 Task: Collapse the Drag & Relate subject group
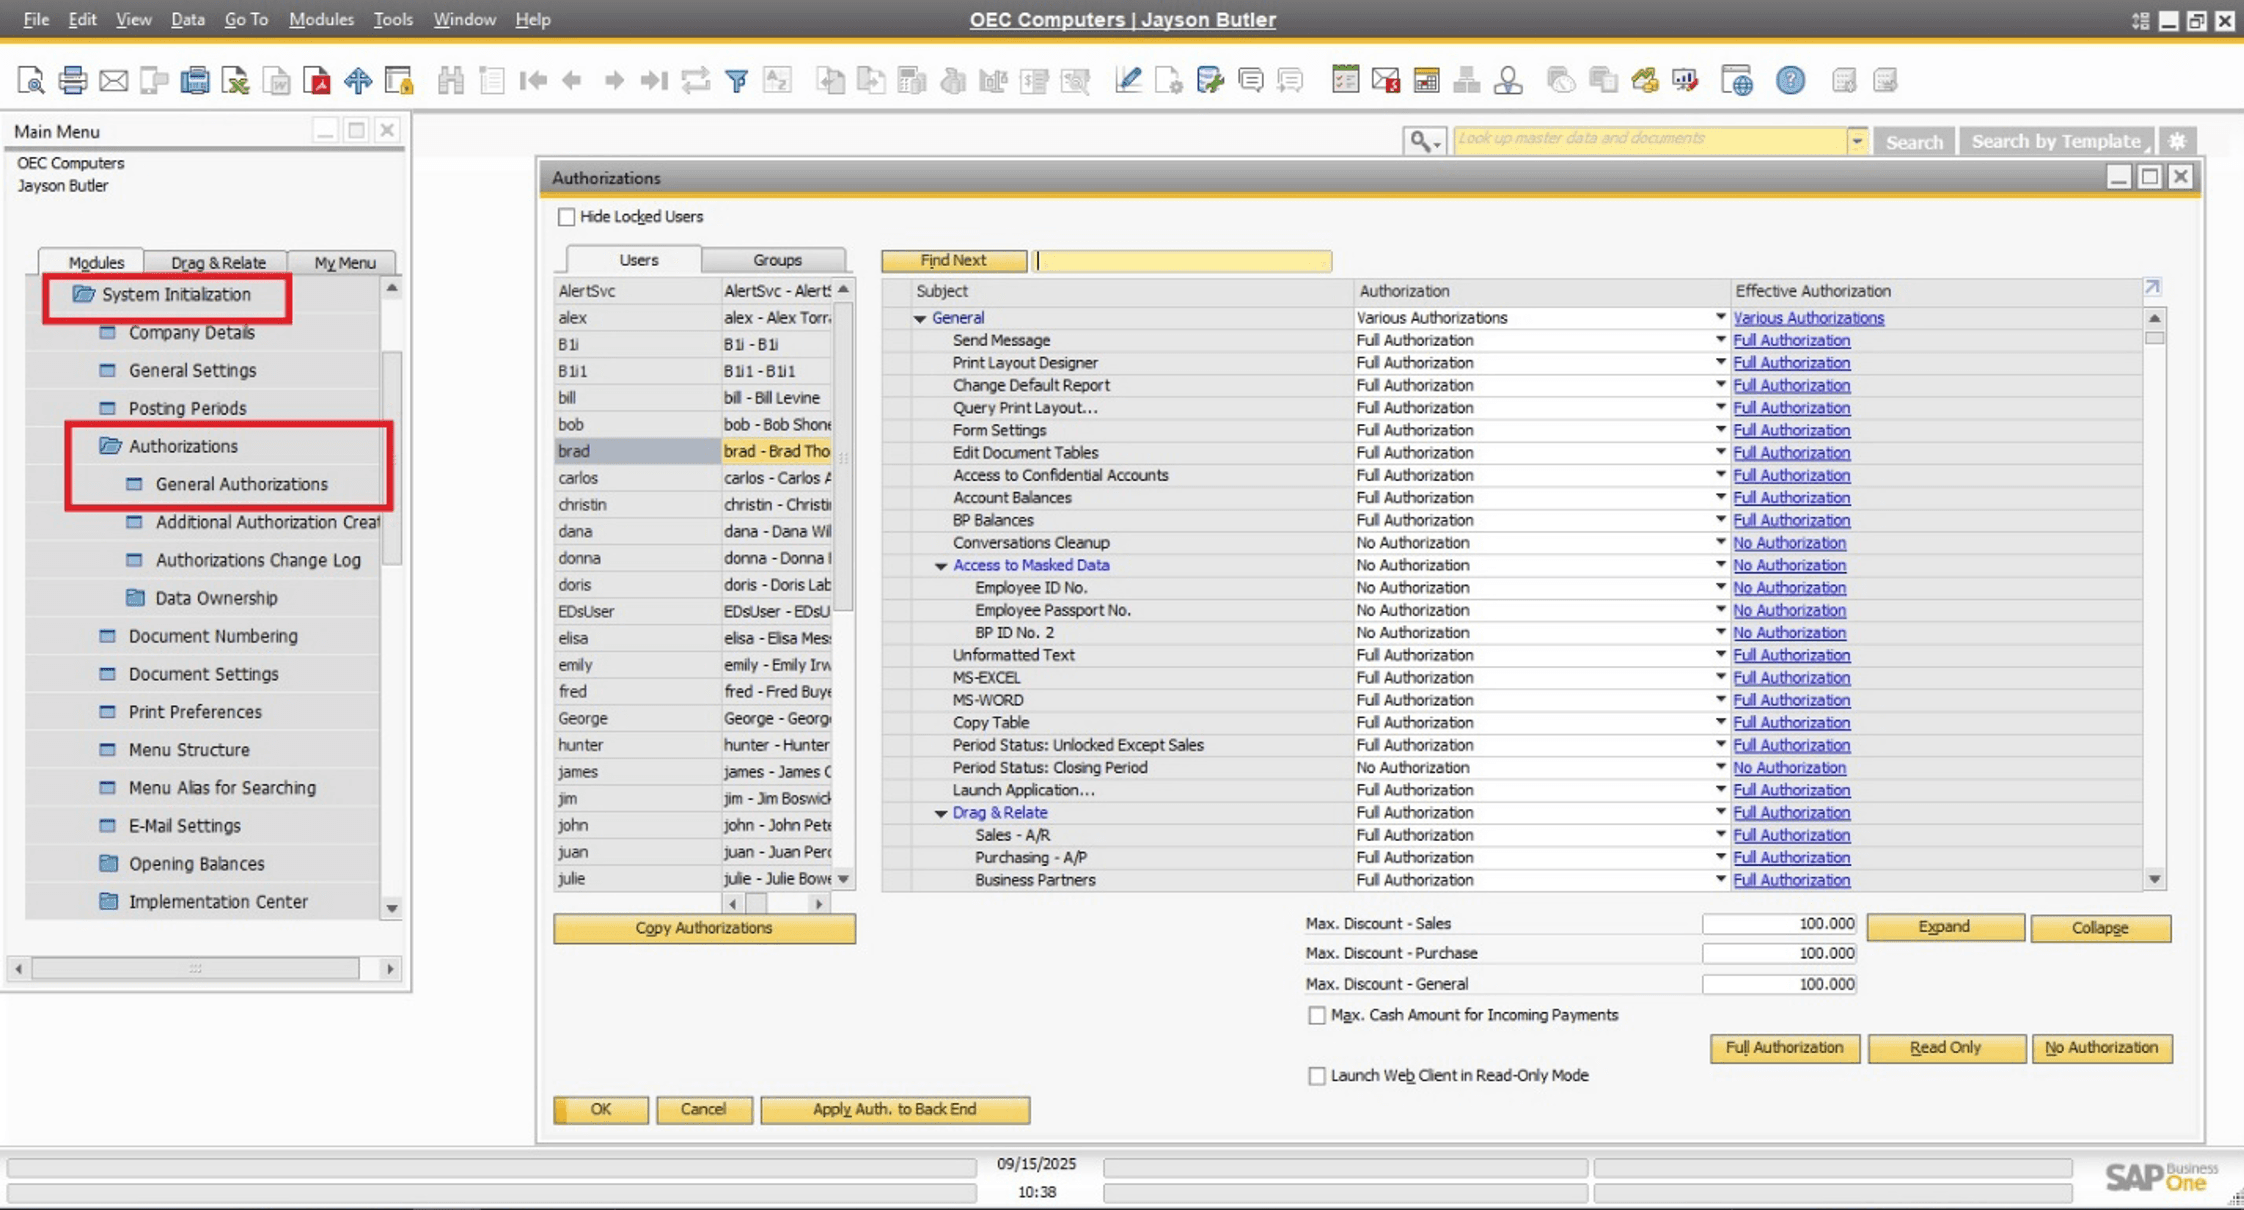click(x=941, y=812)
